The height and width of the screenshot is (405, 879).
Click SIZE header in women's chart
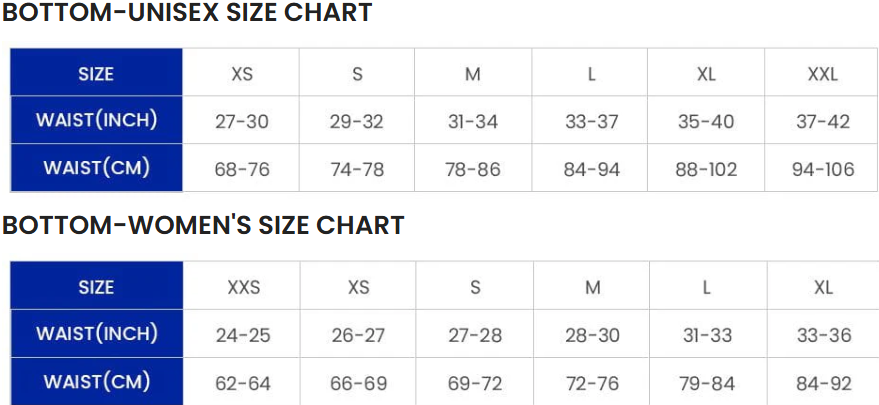(96, 287)
